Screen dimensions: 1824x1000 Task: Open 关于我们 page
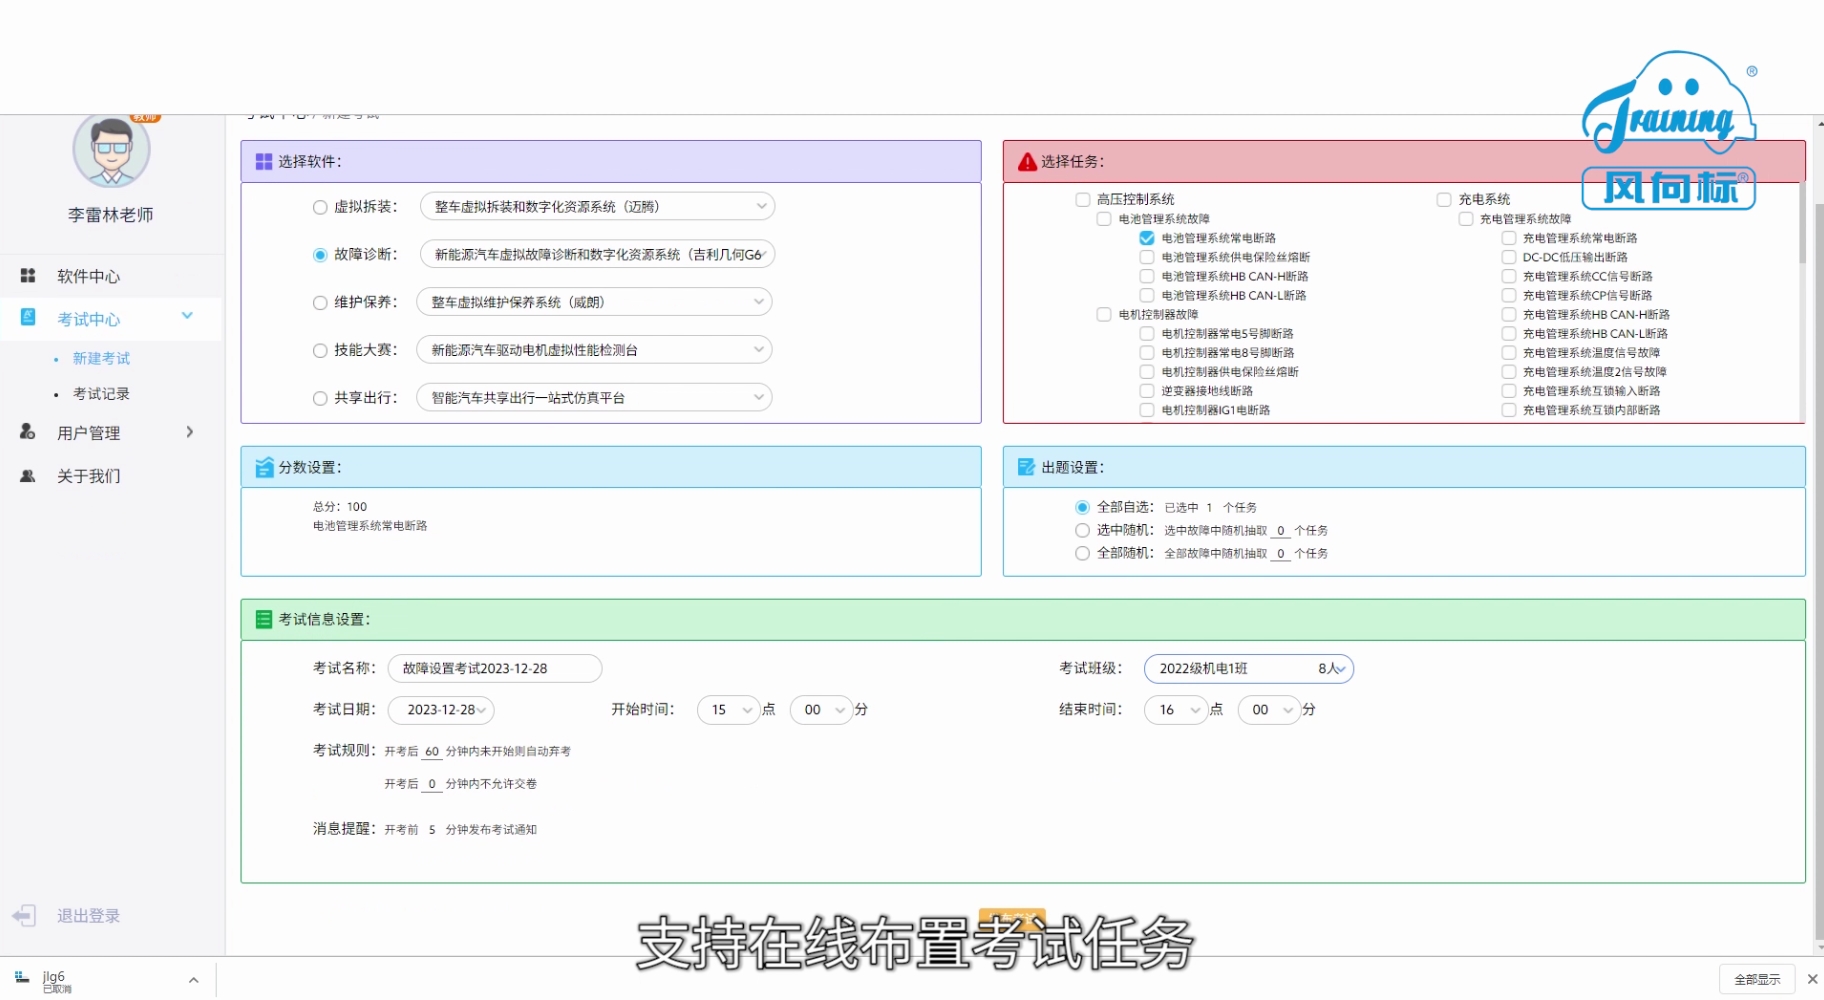click(88, 476)
